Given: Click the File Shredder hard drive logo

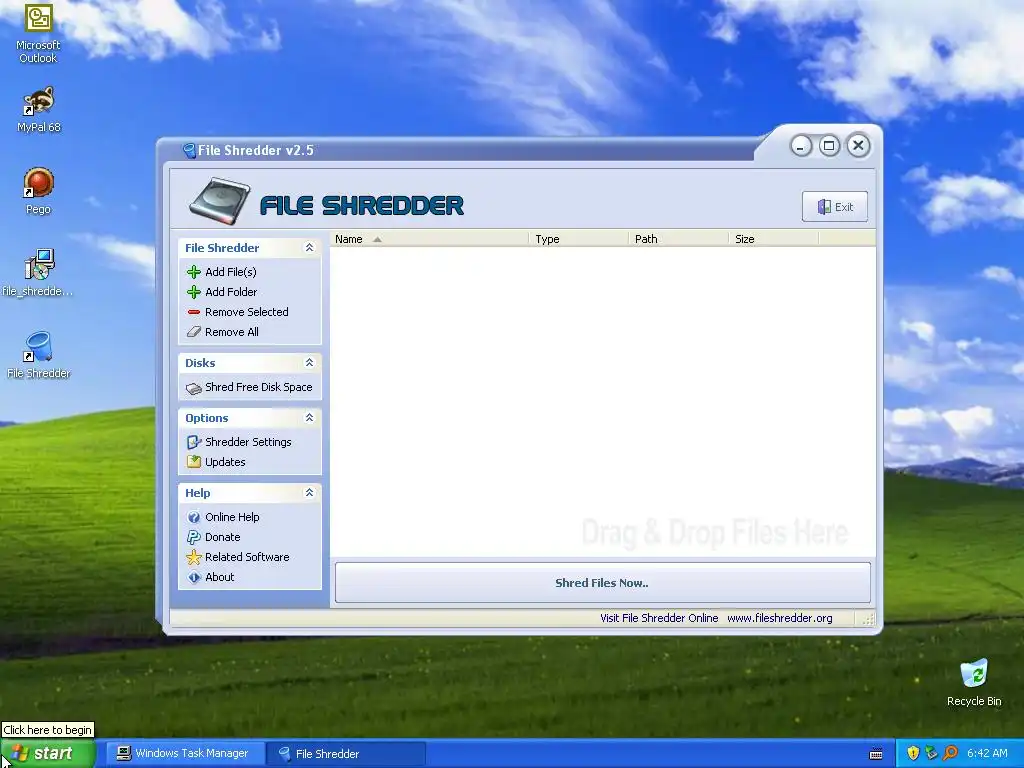Looking at the screenshot, I should point(219,202).
